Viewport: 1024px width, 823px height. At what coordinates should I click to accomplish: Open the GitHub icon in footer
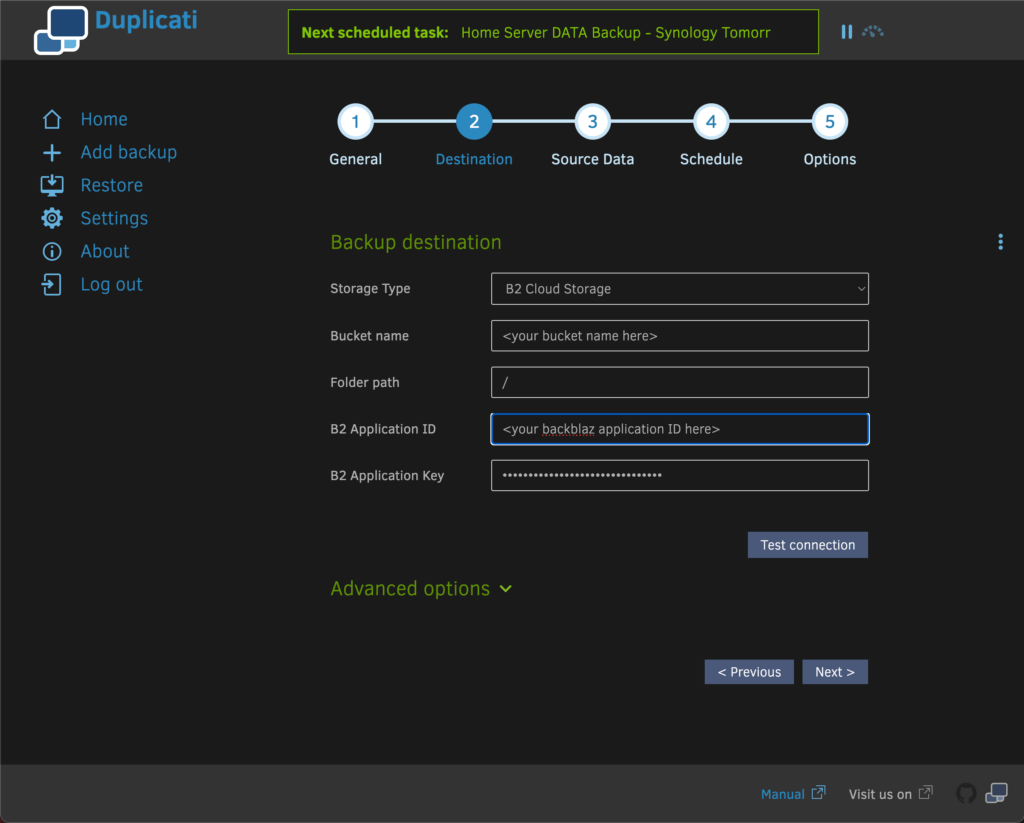[966, 793]
